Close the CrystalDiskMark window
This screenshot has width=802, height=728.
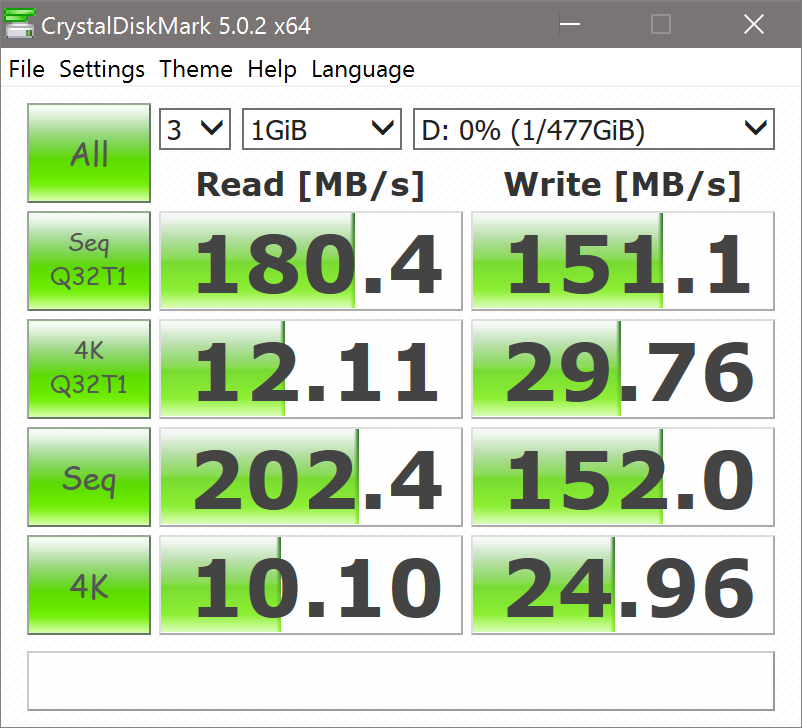(753, 24)
